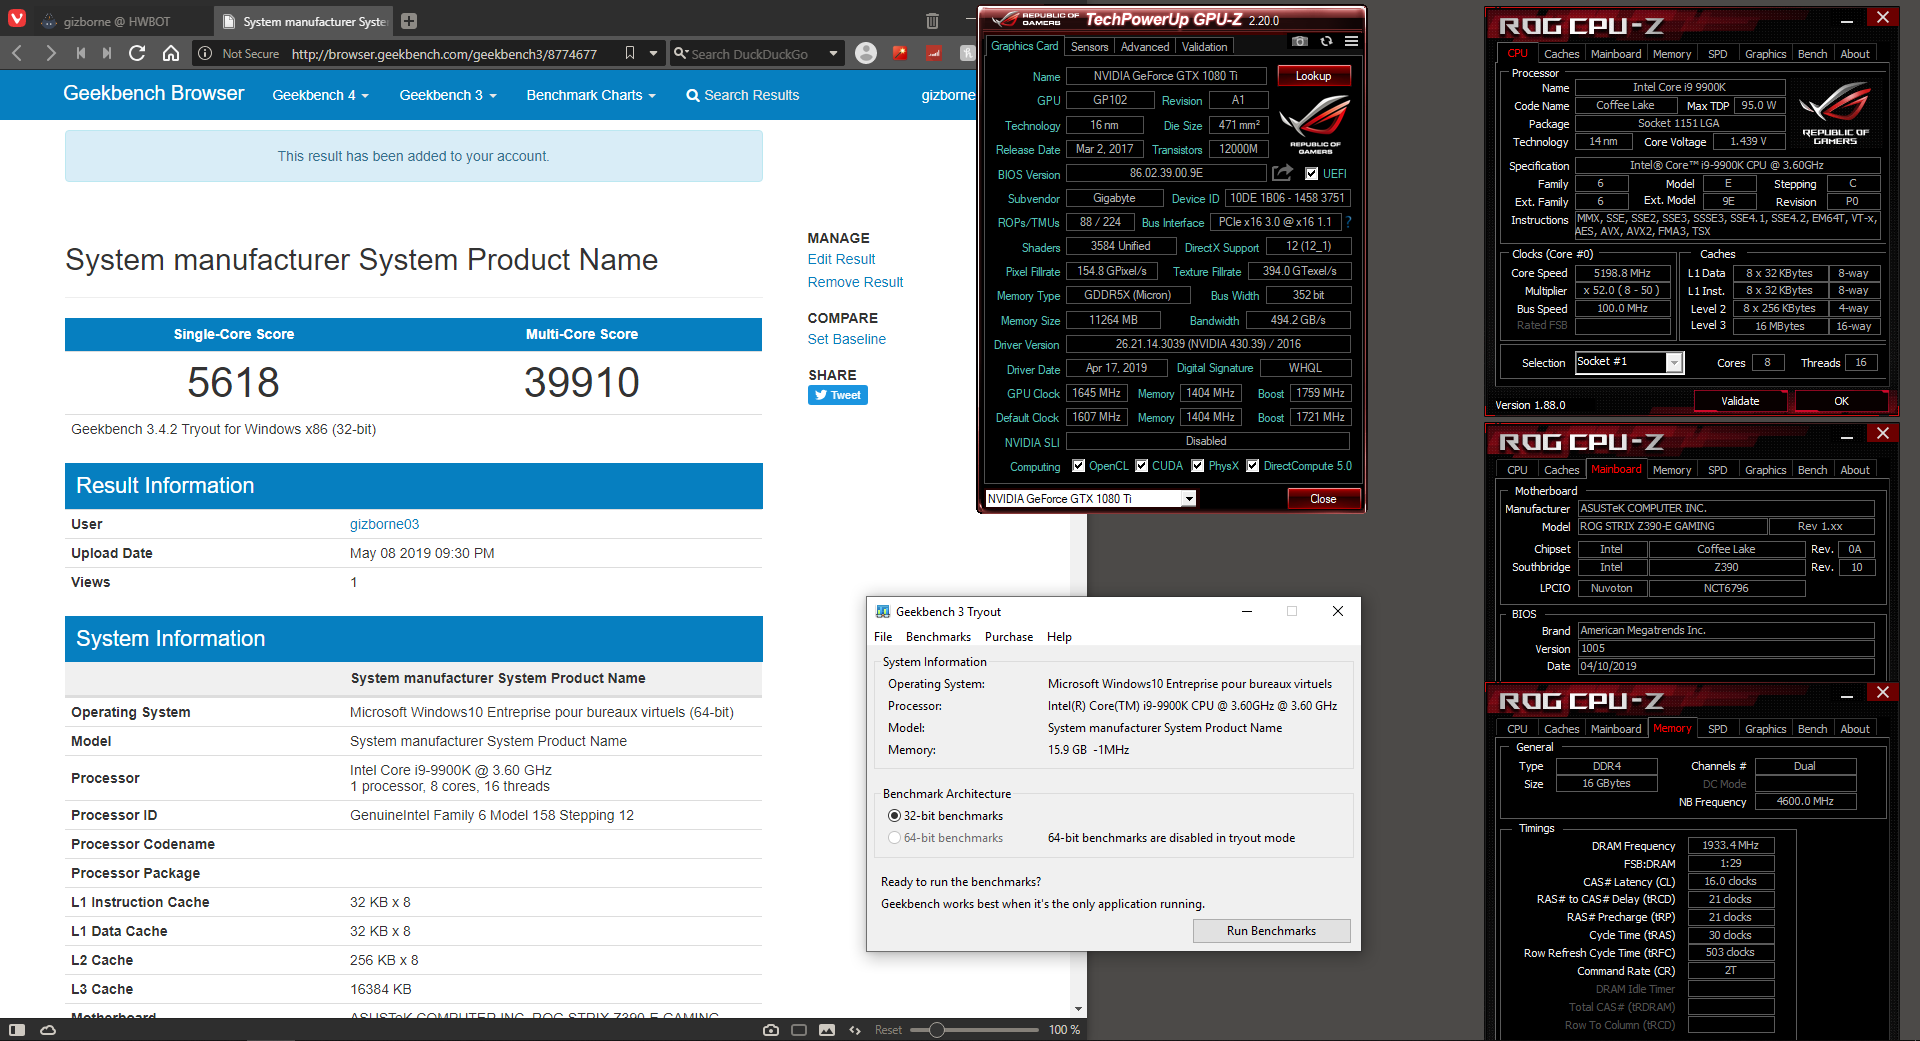This screenshot has width=1920, height=1041.
Task: Open the Help menu in Geekbench 3 Tryout
Action: 1059,637
